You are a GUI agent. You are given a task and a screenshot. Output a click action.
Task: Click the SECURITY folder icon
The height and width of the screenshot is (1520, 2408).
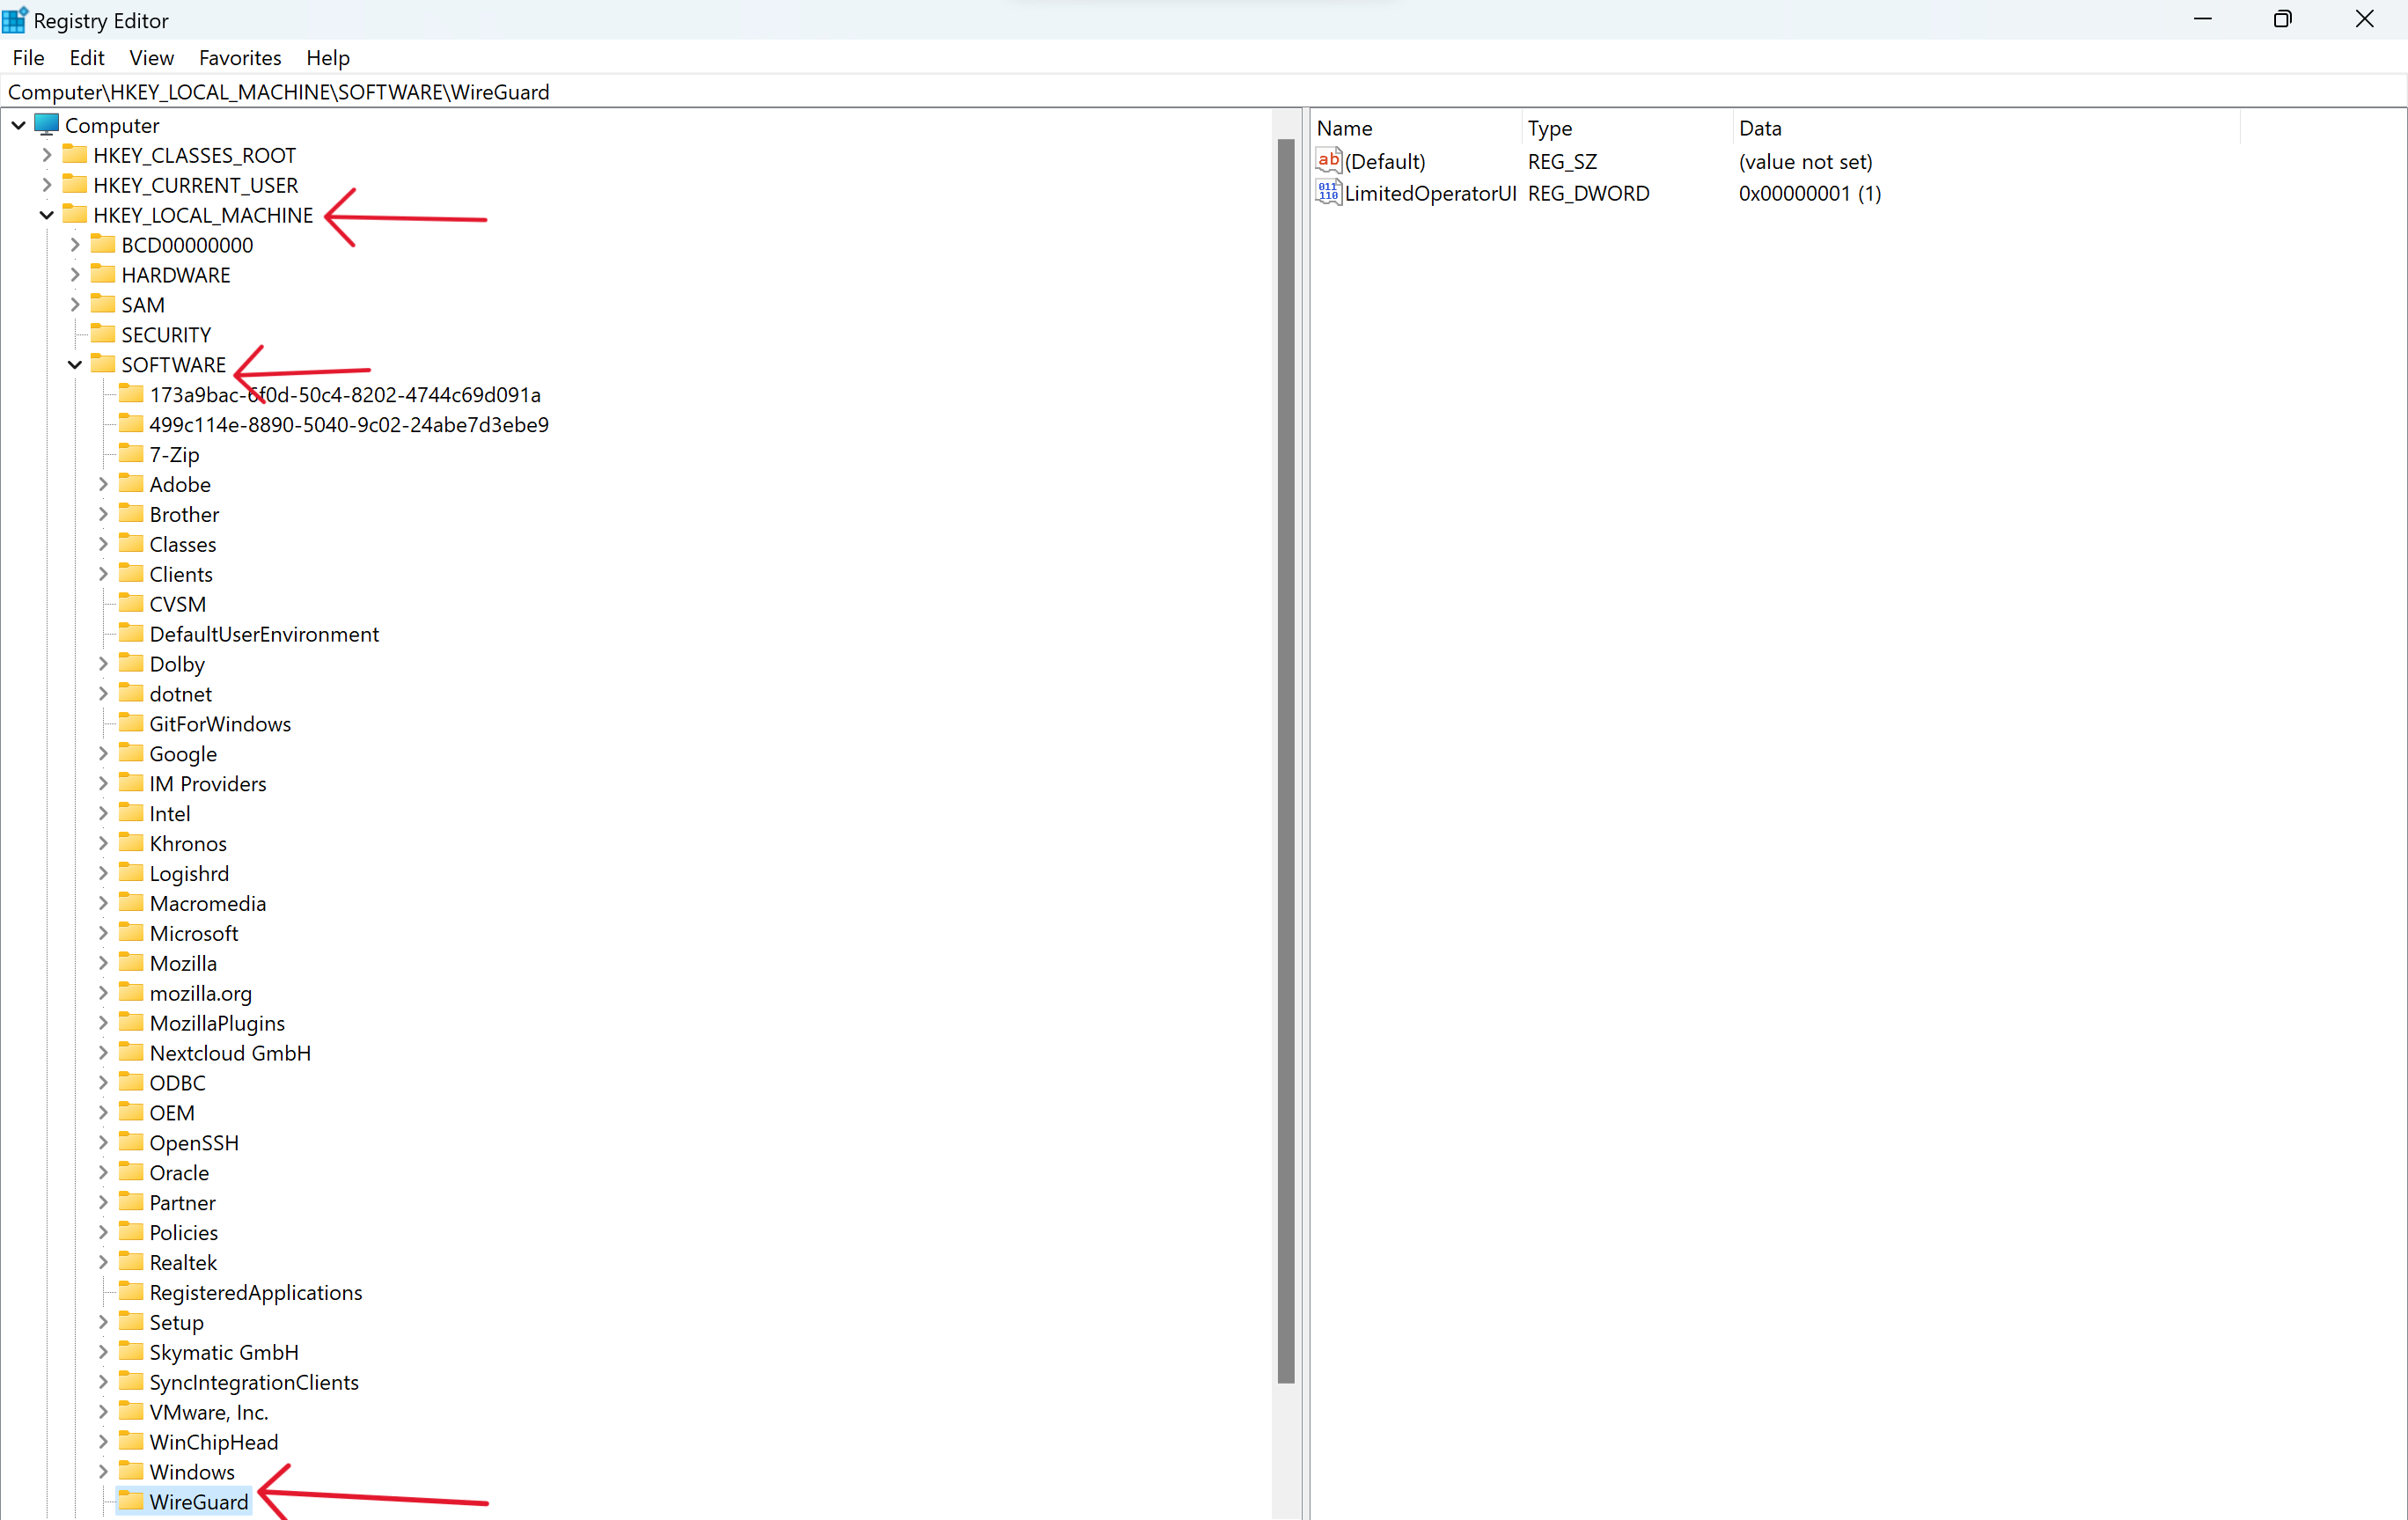[x=103, y=335]
